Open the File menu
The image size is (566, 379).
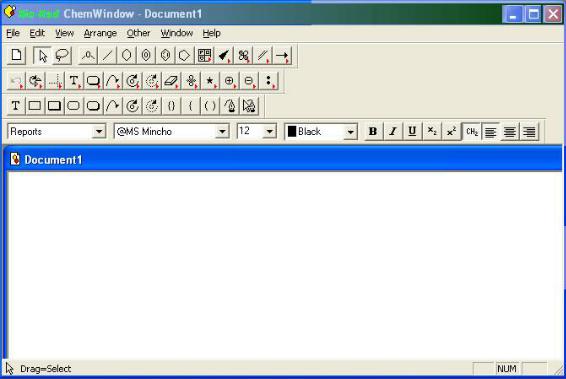click(13, 33)
